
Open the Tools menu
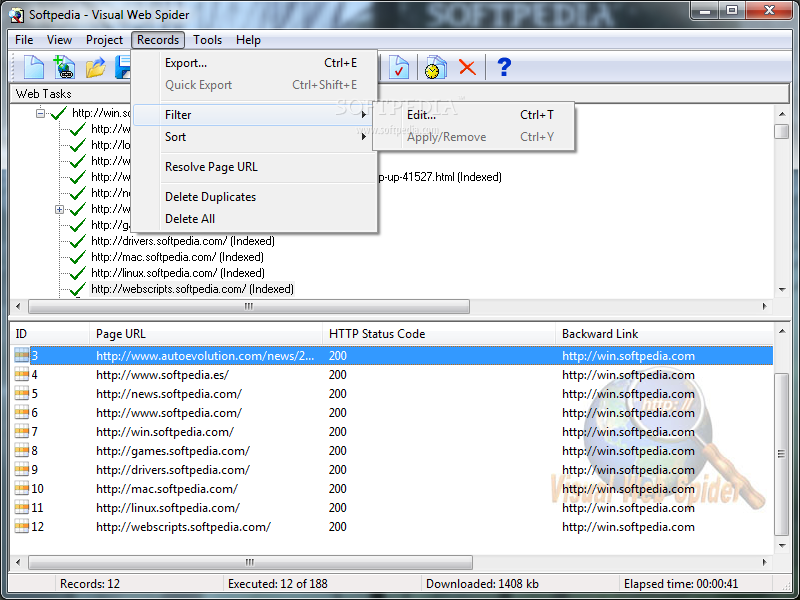207,40
